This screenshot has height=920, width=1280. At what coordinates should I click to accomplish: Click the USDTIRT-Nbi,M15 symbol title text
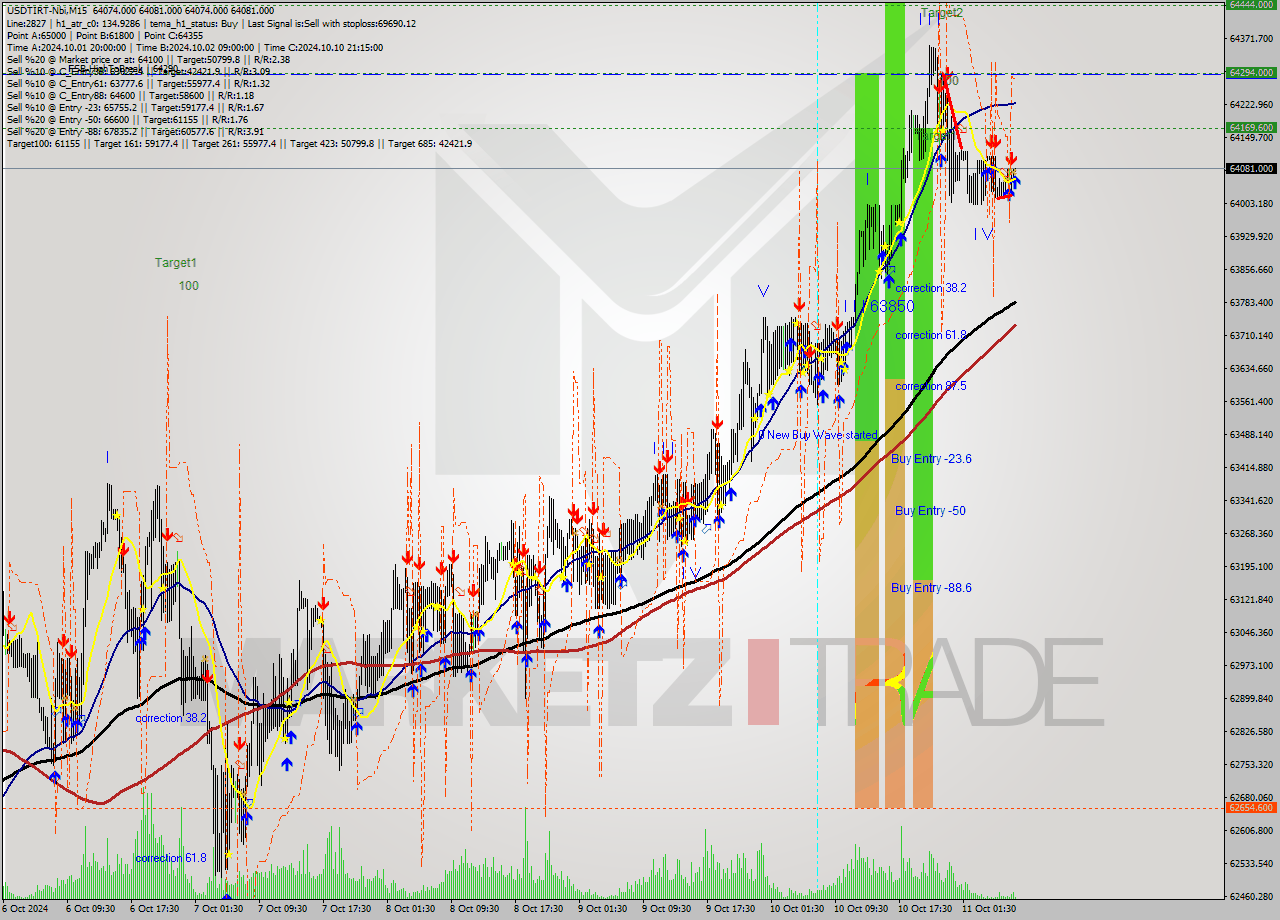point(48,10)
